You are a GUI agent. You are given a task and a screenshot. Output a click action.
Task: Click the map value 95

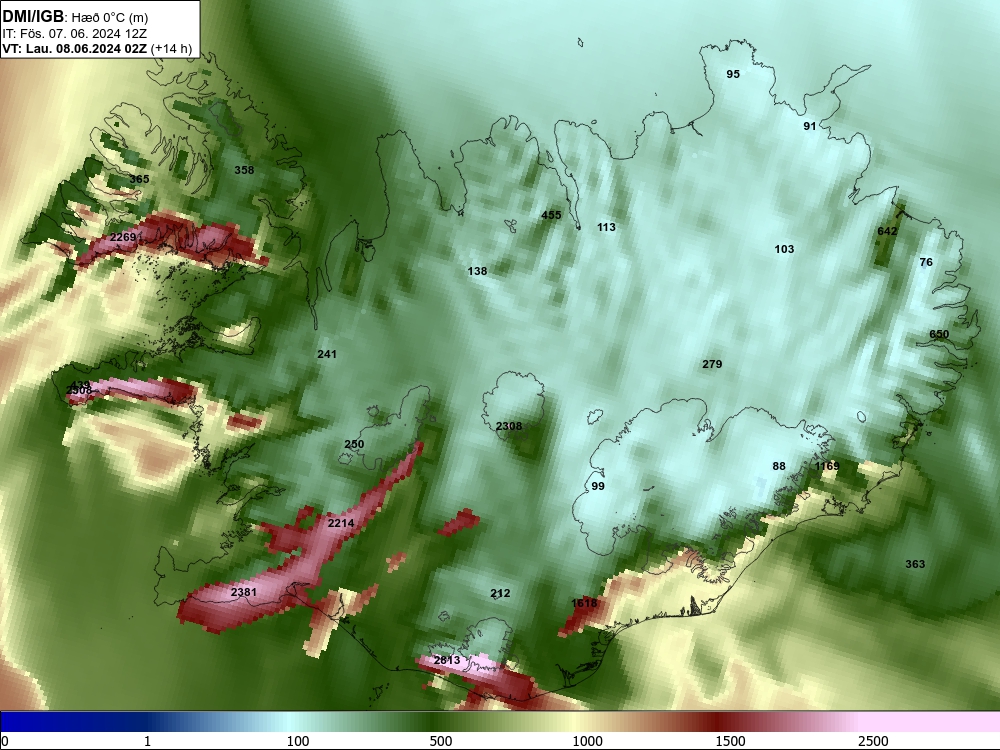(733, 74)
